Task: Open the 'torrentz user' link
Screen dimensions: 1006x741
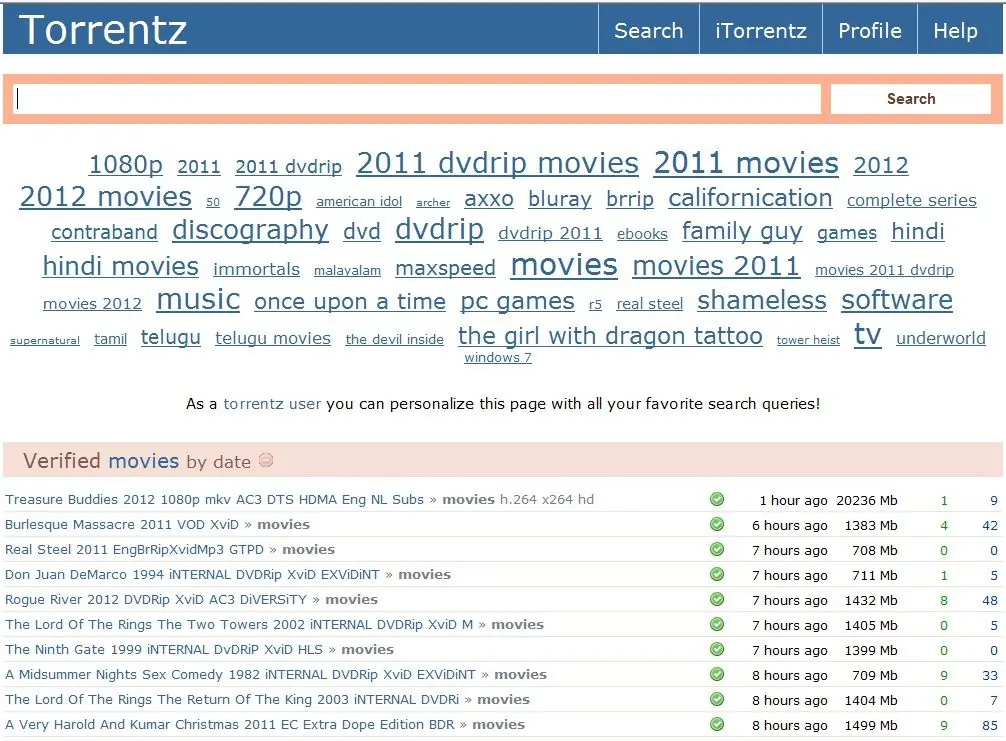Action: coord(272,404)
